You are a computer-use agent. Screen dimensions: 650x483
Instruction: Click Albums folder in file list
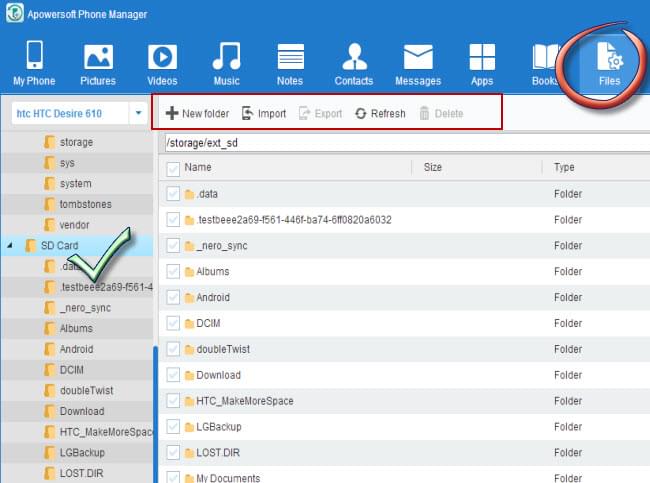pos(213,272)
